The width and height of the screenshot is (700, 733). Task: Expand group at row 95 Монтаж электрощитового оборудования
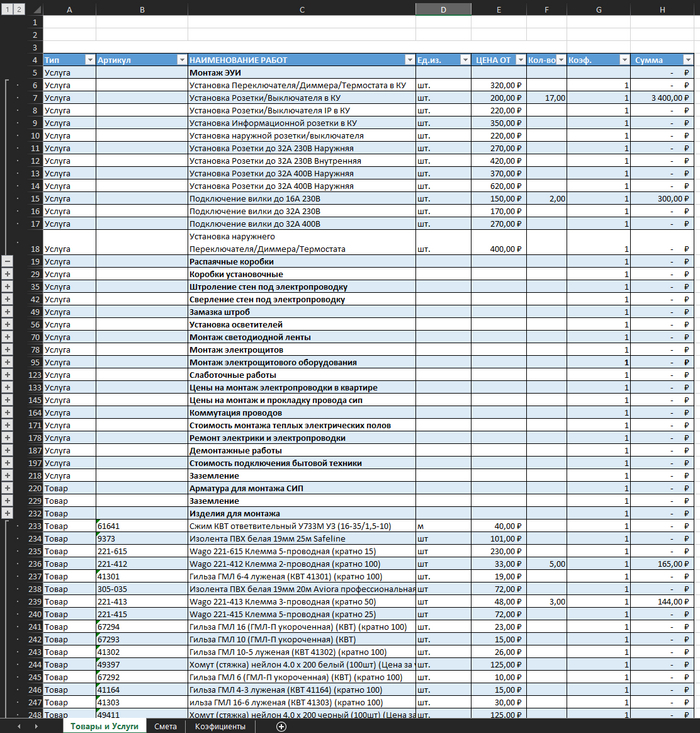coord(7,362)
